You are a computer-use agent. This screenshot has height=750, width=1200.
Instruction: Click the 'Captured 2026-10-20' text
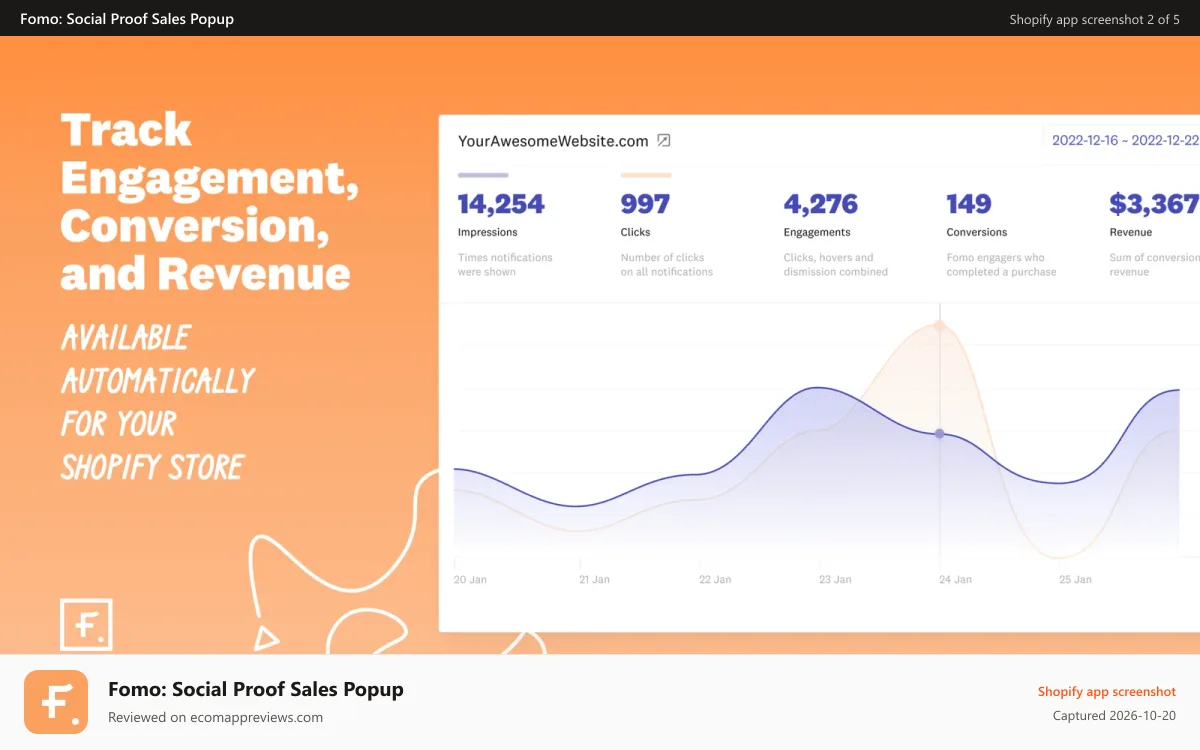(x=1114, y=716)
